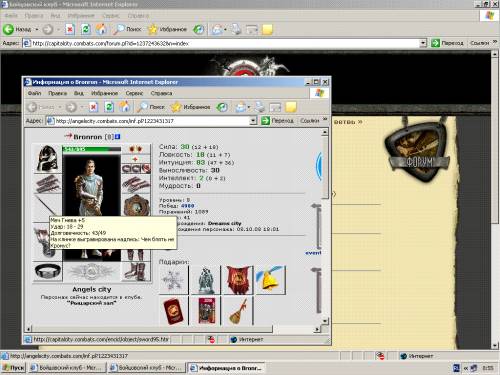Click the black belt equipment icon
This screenshot has height=375, width=500.
(x=48, y=271)
